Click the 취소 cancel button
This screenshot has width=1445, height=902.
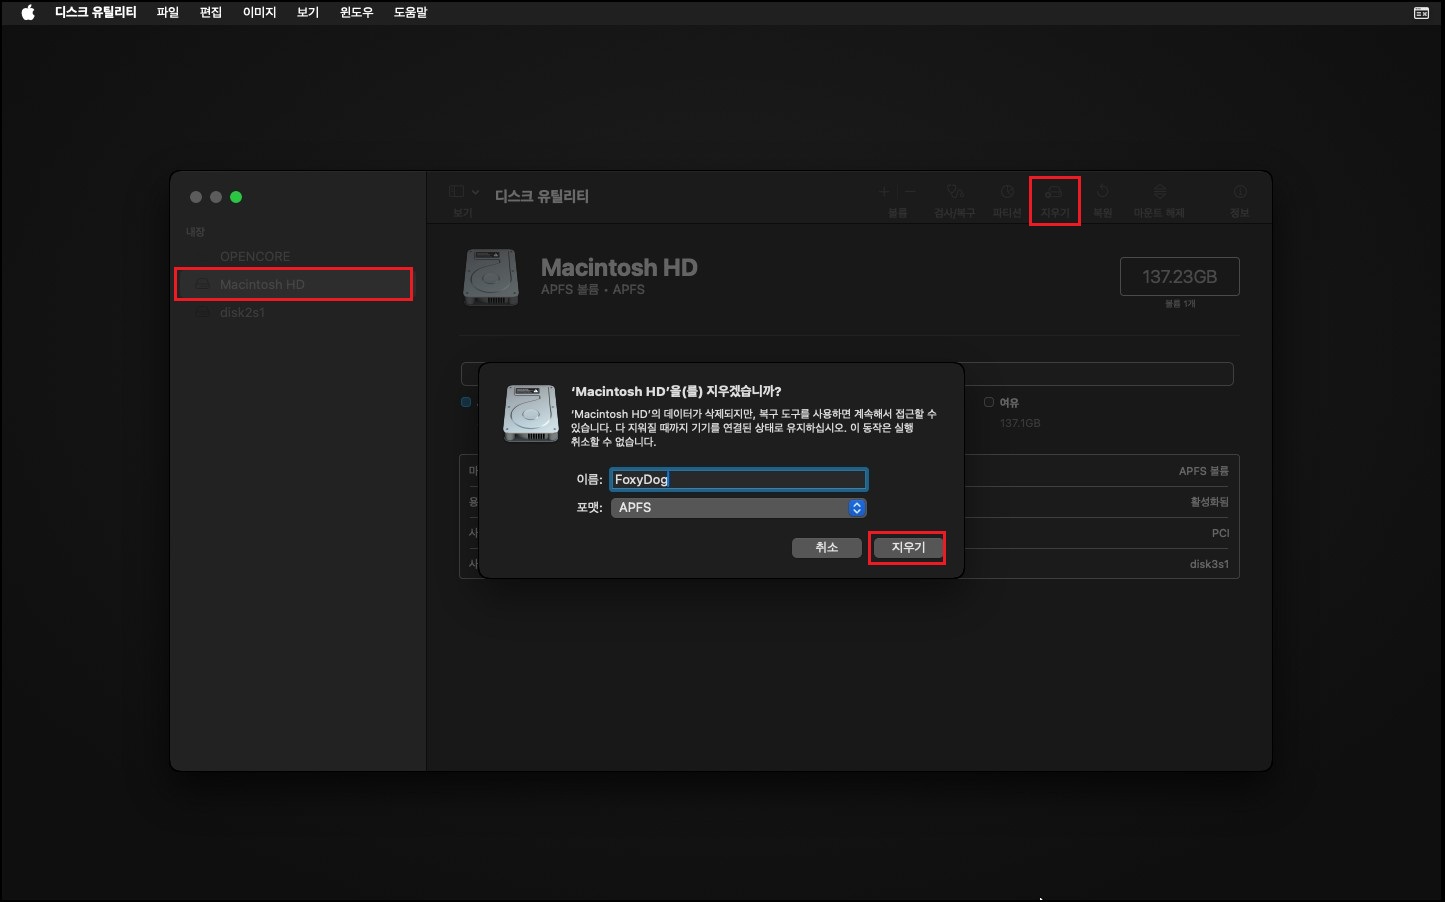[x=826, y=547]
